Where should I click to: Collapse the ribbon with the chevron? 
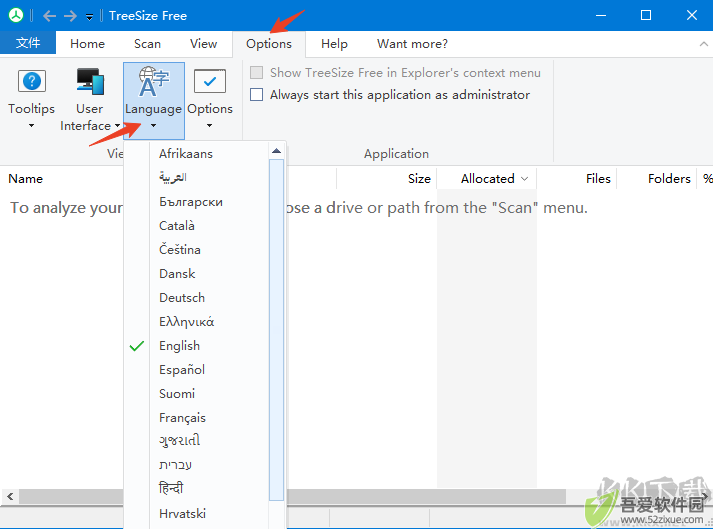tap(703, 44)
